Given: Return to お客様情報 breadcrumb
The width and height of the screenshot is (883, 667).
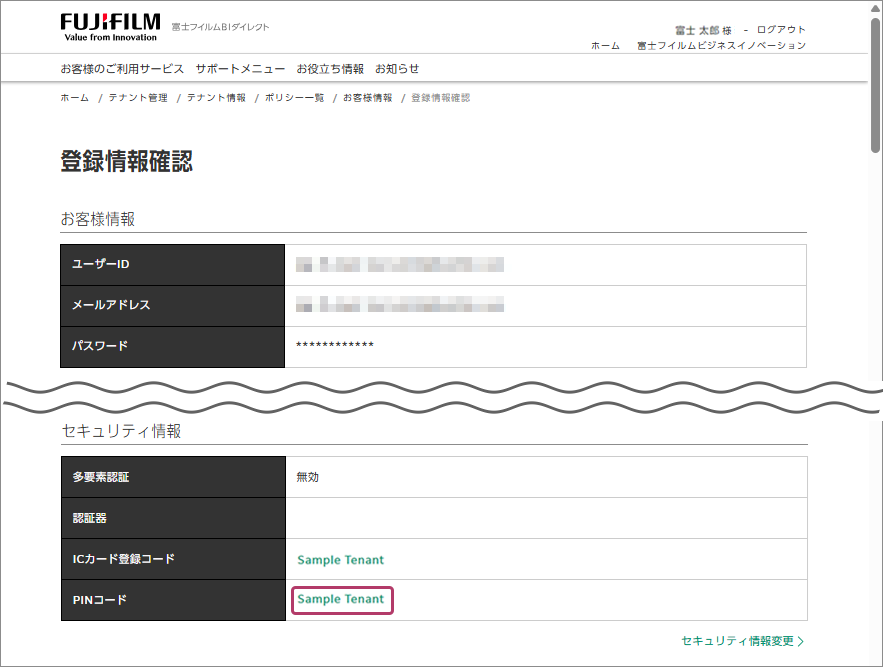Looking at the screenshot, I should 368,98.
